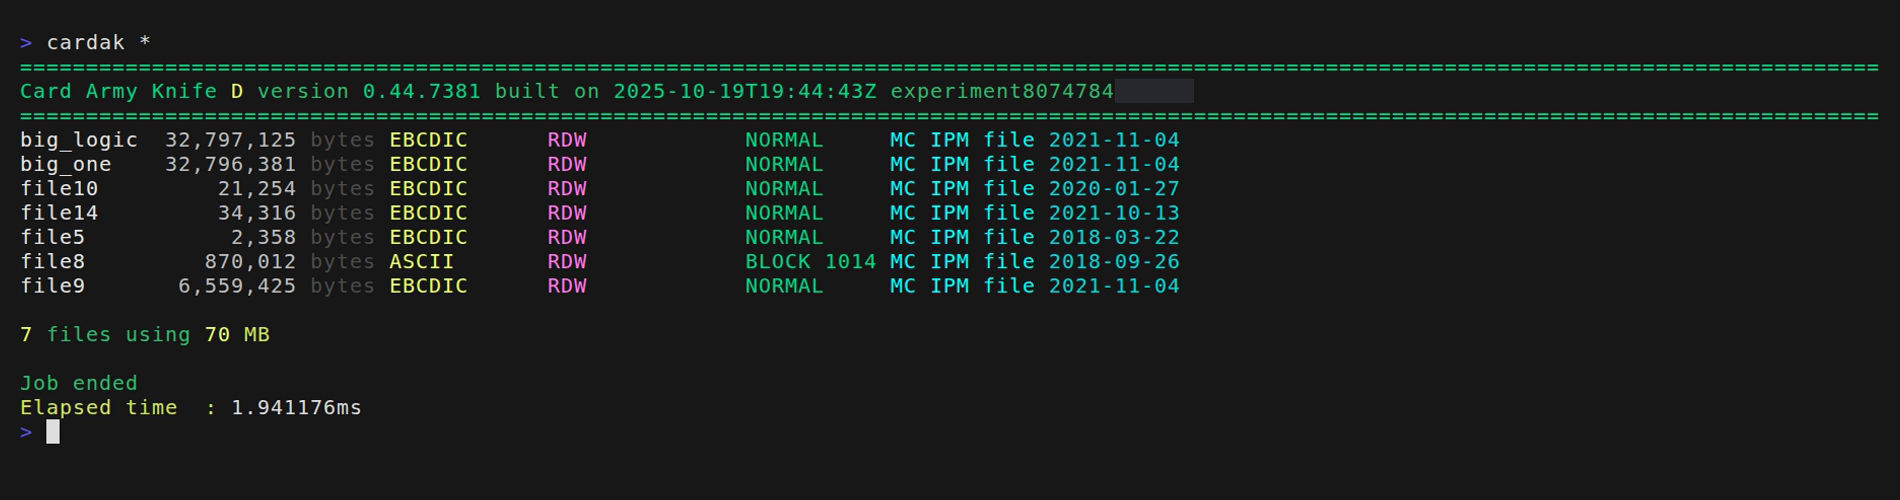Click the elapsed time value 1.941176ms
The image size is (1900, 500).
tap(296, 408)
